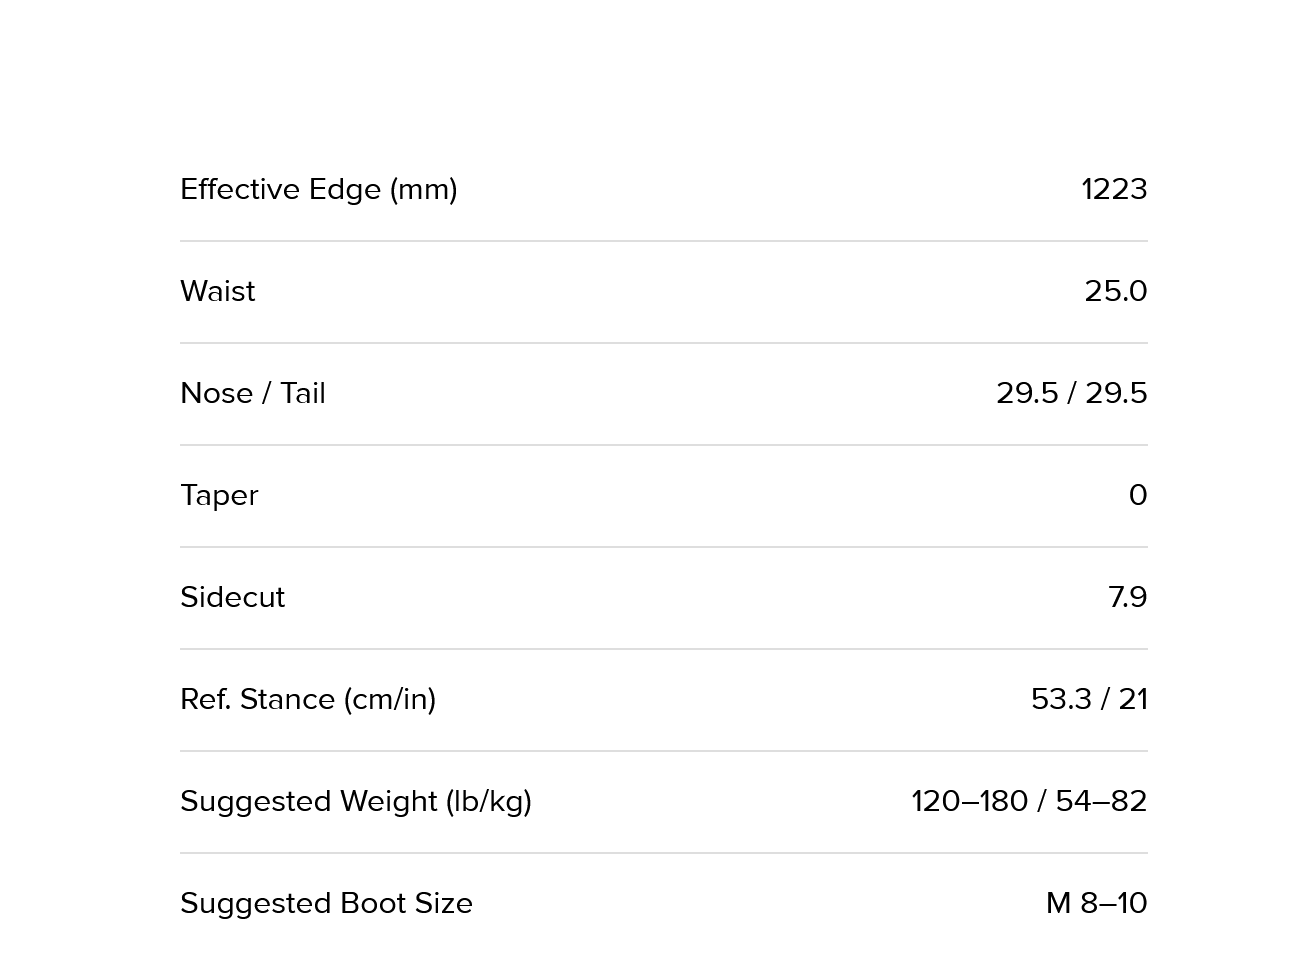Select the taper value 0
1296x978 pixels.
pos(1137,495)
